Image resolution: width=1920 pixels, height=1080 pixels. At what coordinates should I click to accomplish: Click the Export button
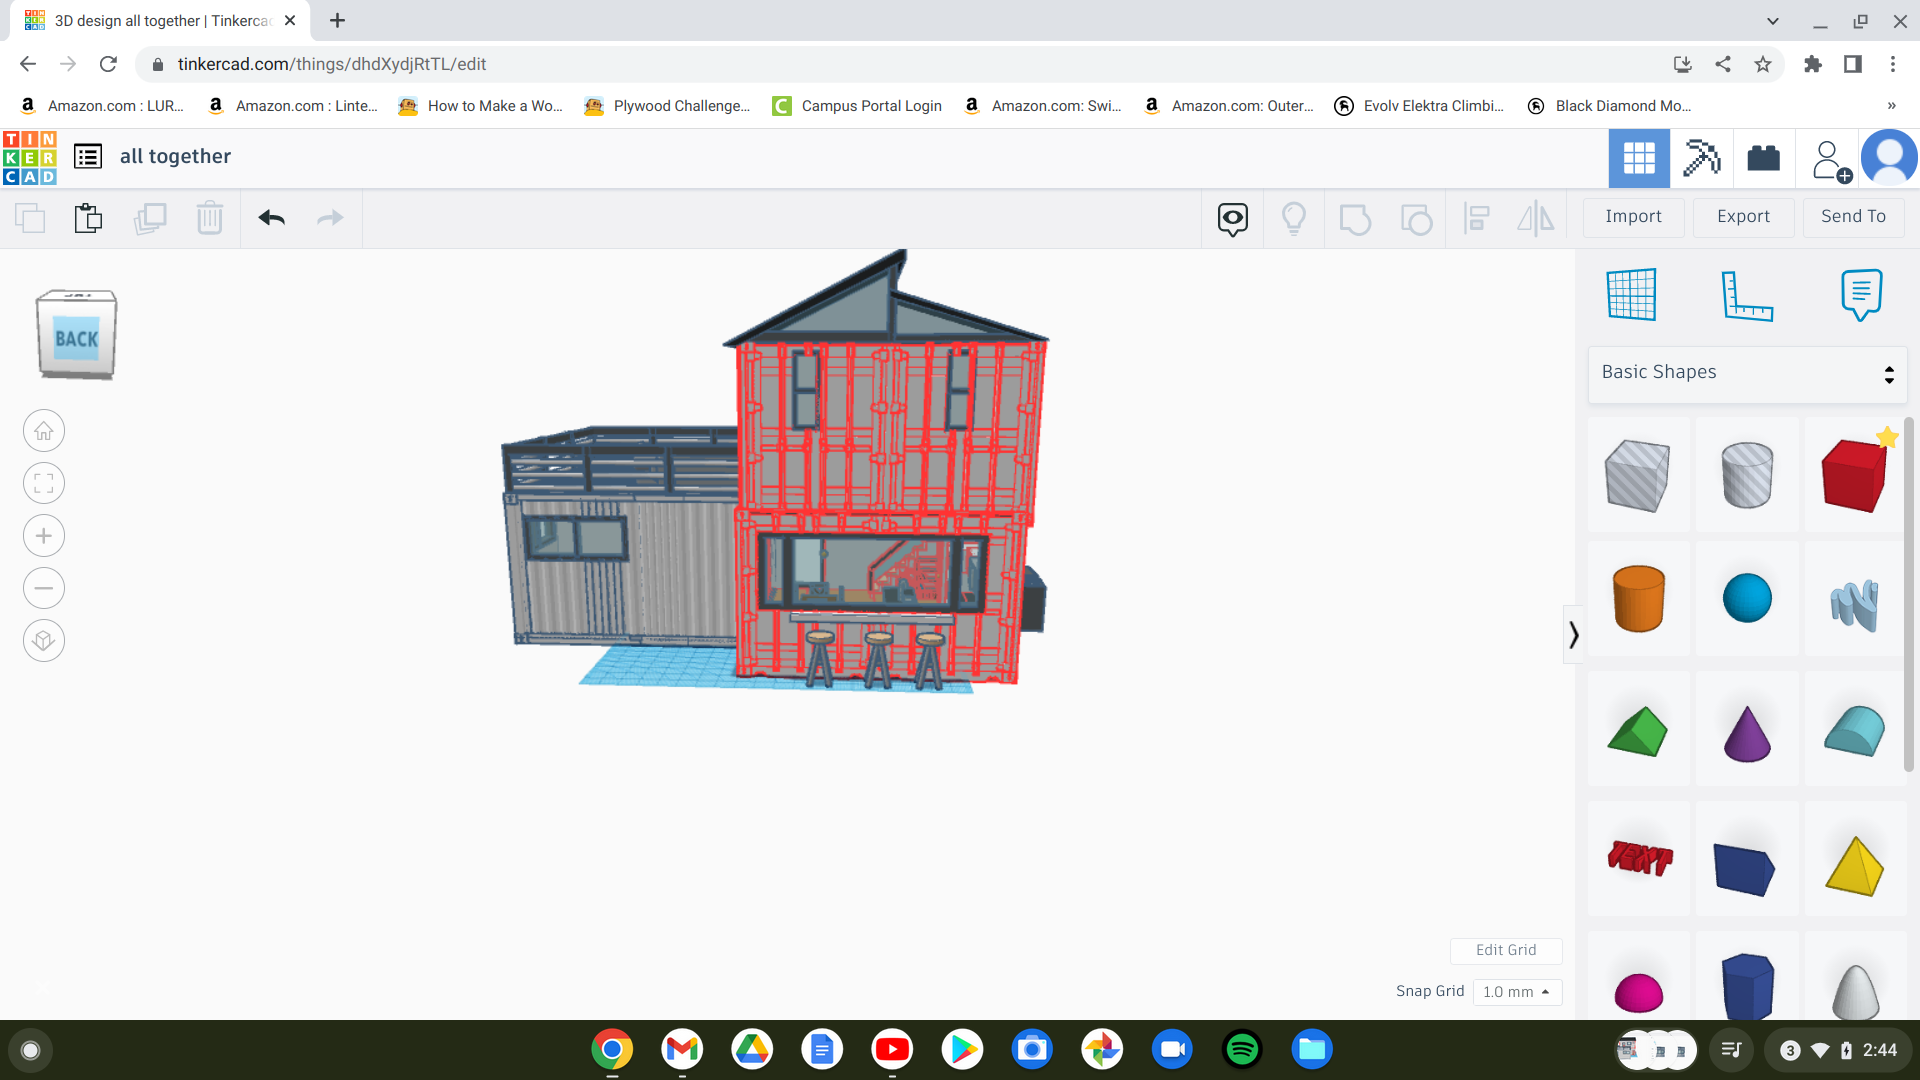coord(1743,216)
